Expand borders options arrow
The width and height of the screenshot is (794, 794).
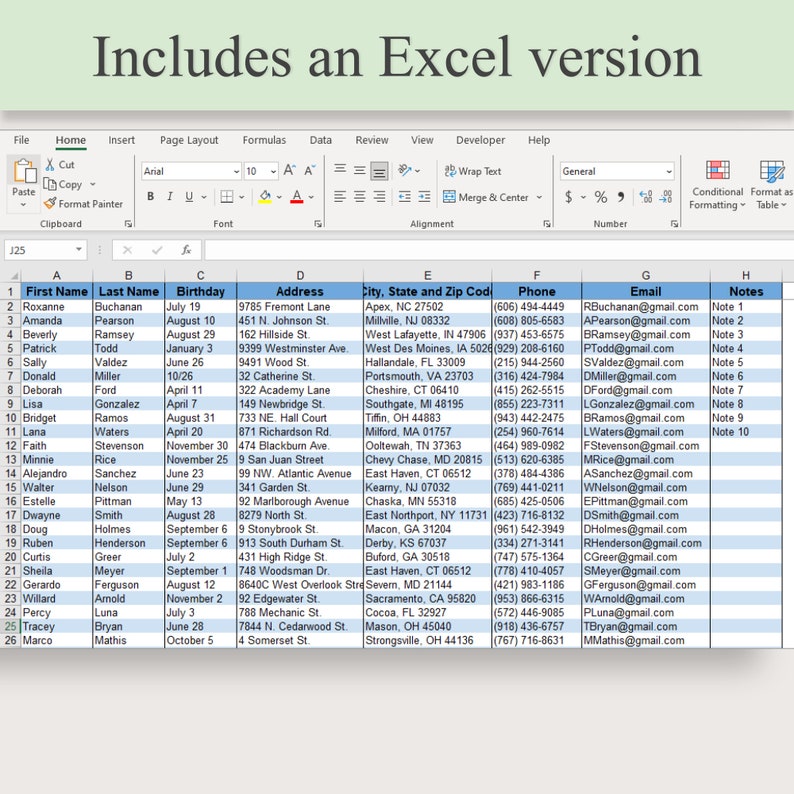click(242, 197)
